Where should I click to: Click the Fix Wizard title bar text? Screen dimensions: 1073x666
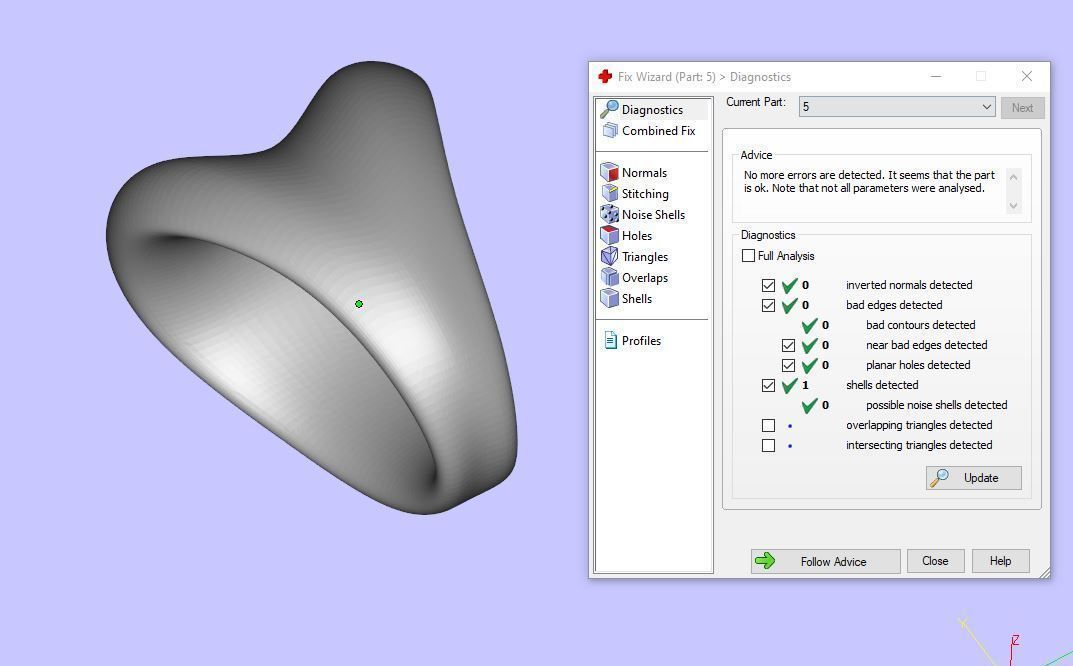tap(704, 77)
